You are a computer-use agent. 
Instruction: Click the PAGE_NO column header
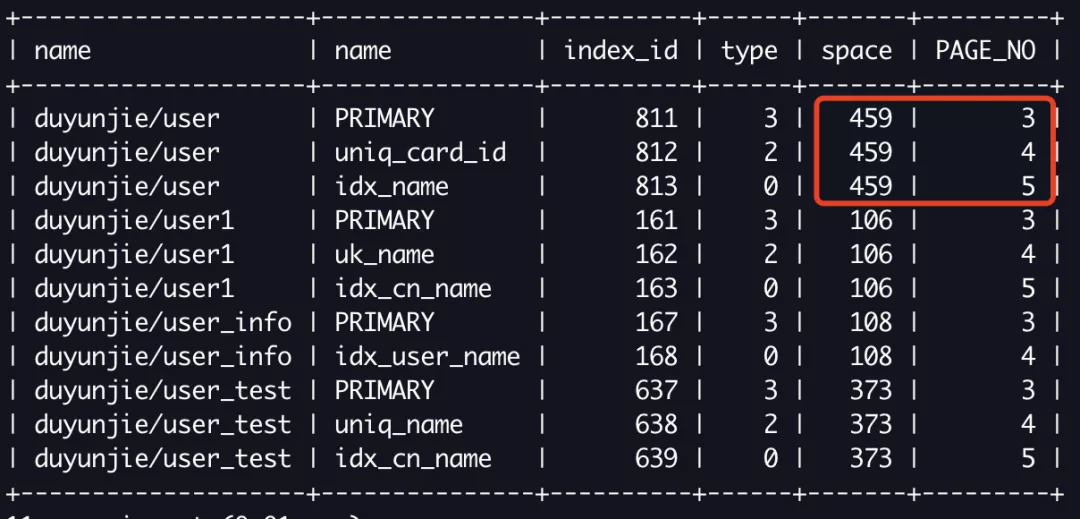985,51
